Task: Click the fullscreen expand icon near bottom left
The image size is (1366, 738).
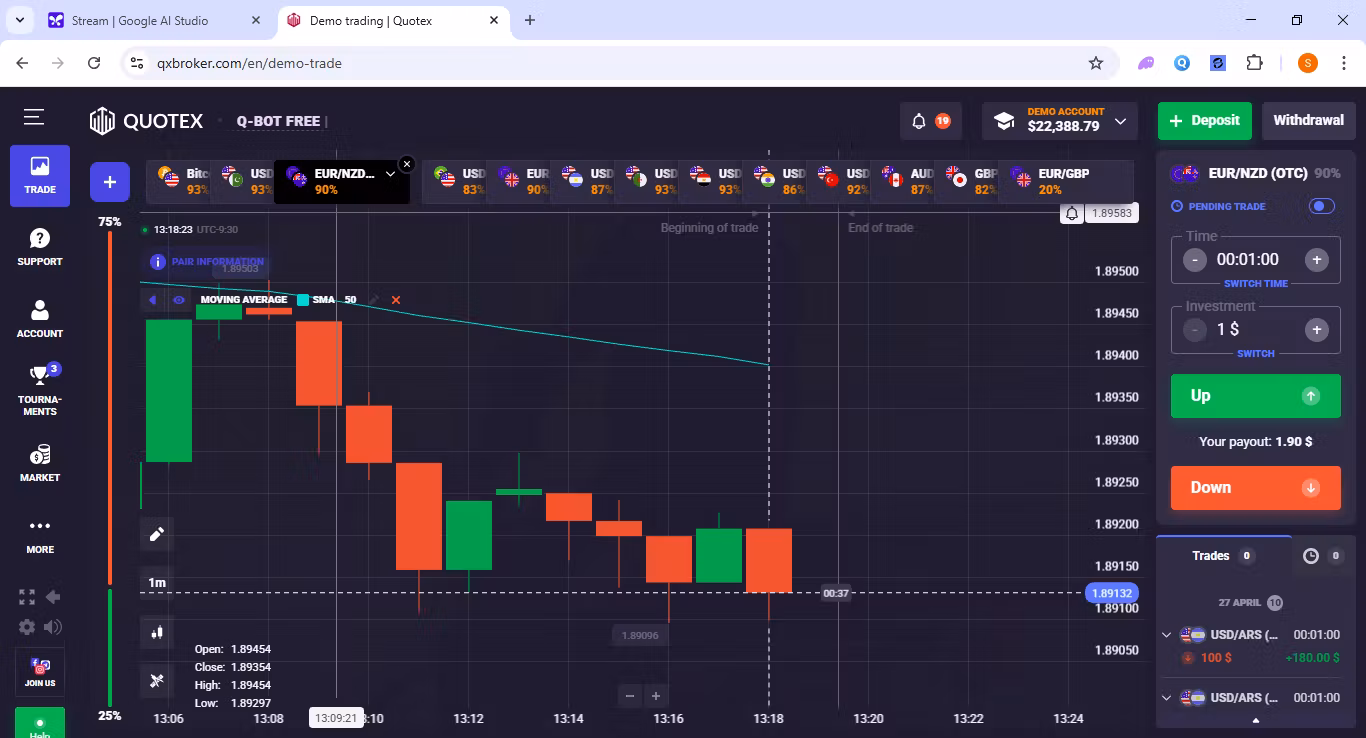Action: click(26, 596)
